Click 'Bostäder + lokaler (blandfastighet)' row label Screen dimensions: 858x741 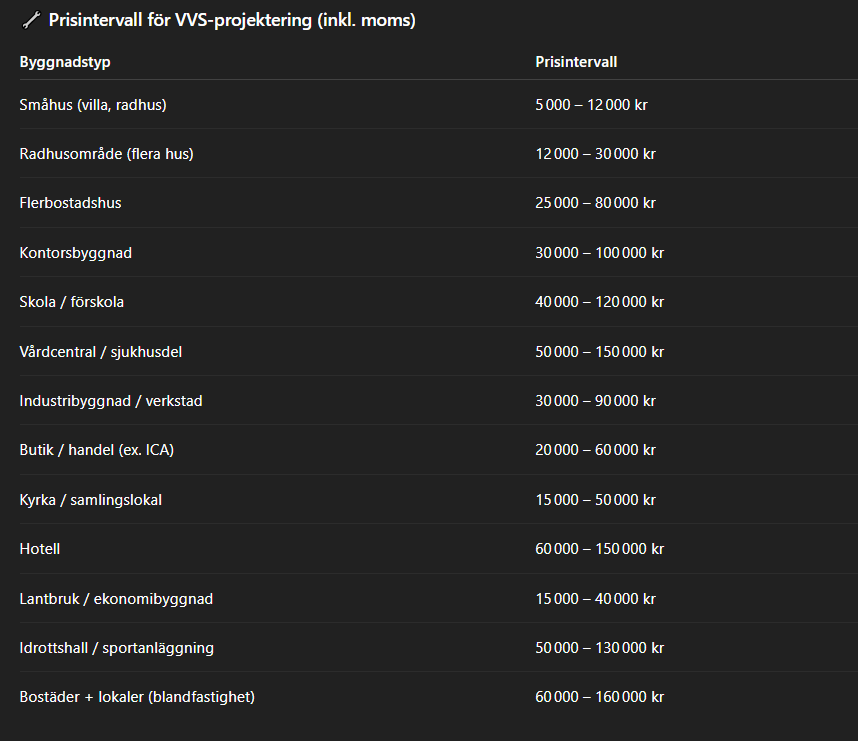pos(137,697)
